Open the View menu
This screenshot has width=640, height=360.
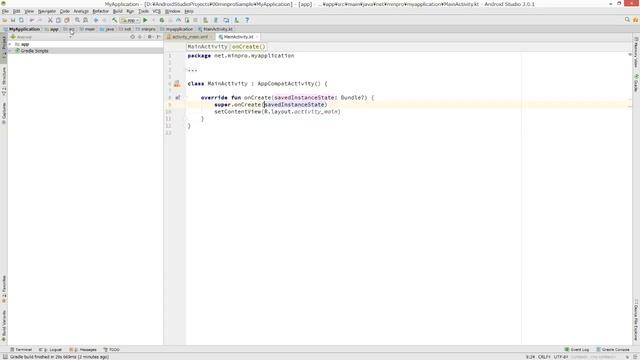29,11
